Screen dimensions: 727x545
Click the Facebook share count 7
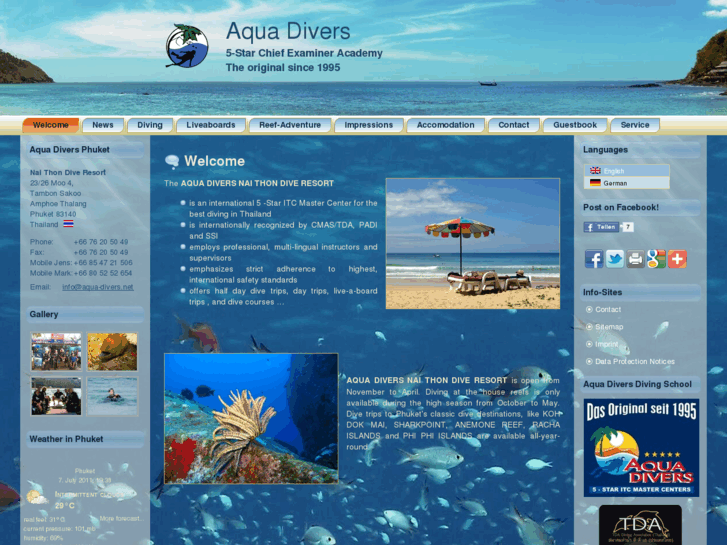tap(627, 227)
